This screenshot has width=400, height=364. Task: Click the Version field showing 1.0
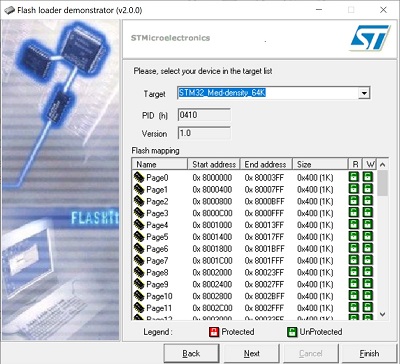point(204,133)
